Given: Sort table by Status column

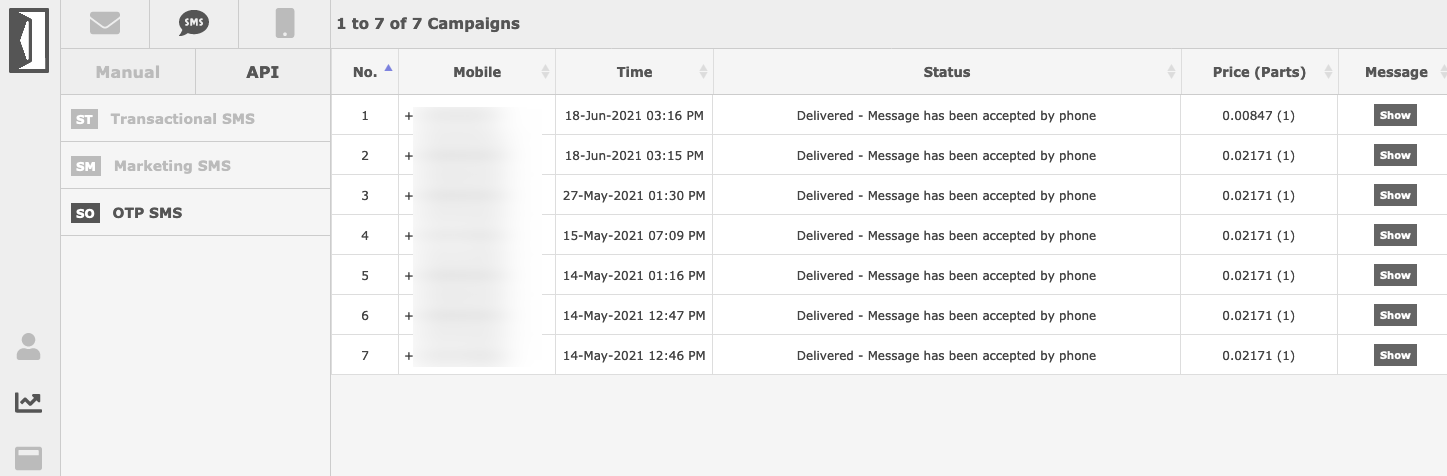Looking at the screenshot, I should pos(946,72).
